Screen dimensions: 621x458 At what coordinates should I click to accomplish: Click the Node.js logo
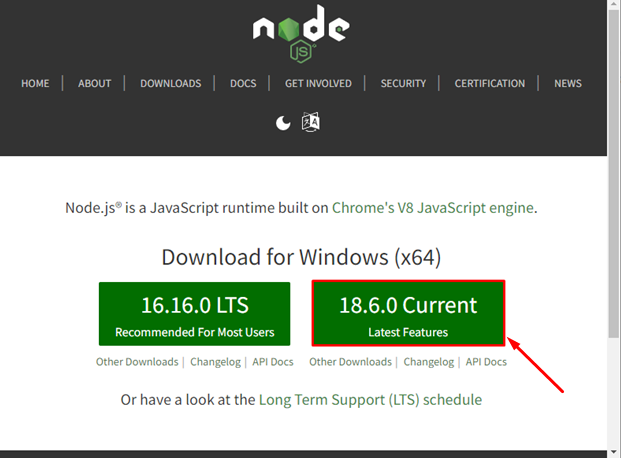pyautogui.click(x=301, y=34)
